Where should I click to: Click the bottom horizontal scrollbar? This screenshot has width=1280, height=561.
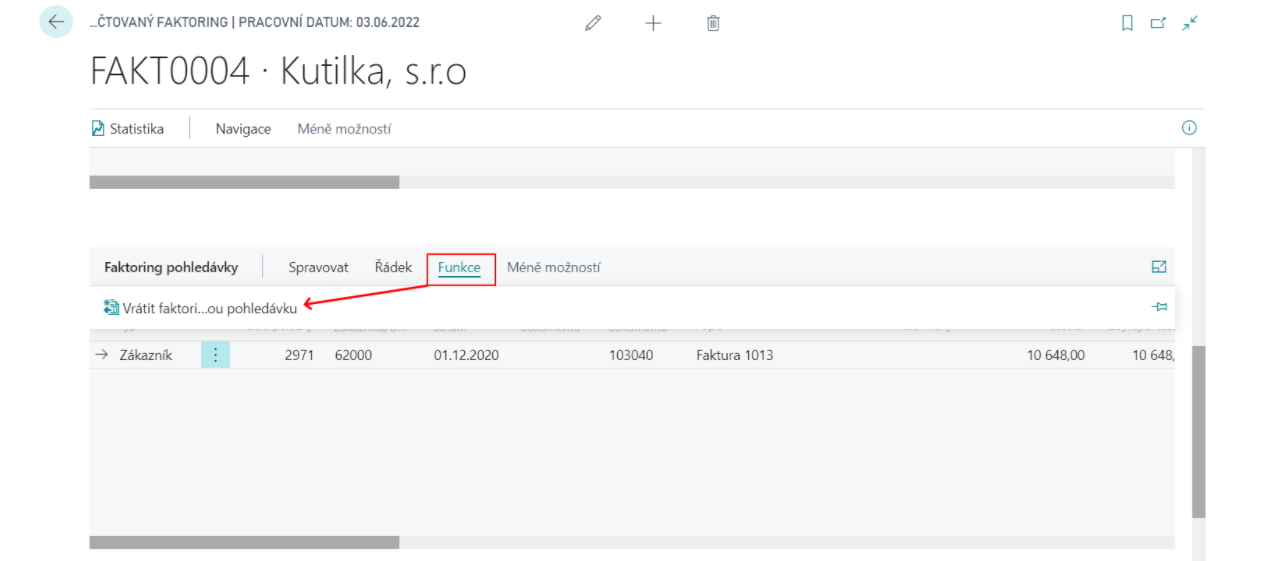point(244,542)
